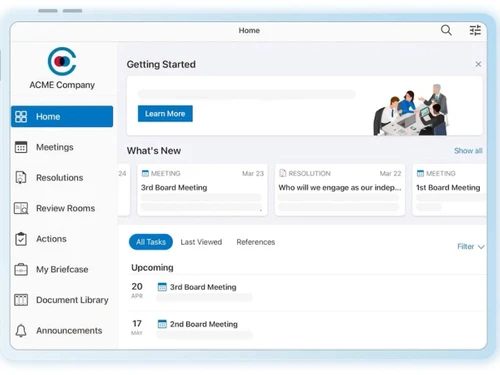
Task: Click the My Briefcase icon
Action: [x=21, y=269]
